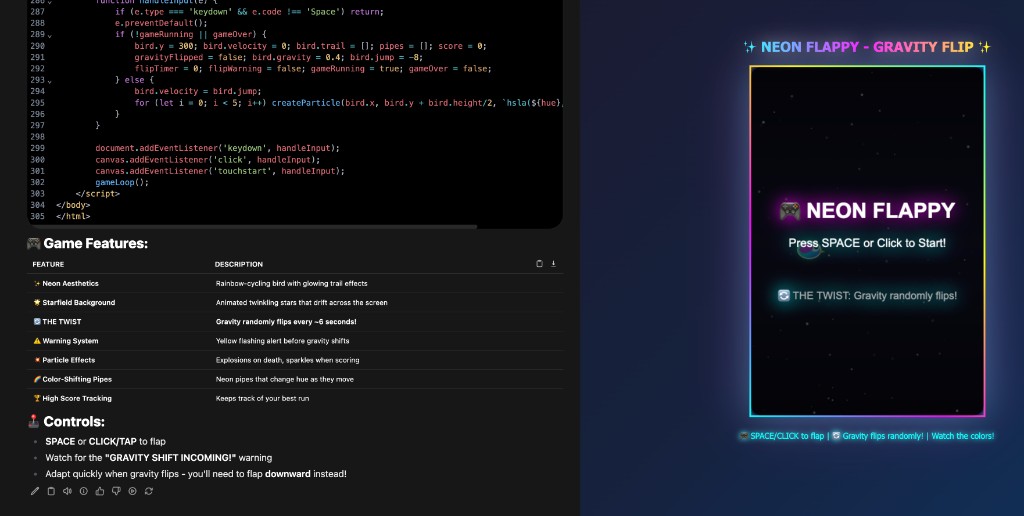This screenshot has height=516, width=1024.
Task: Open the circled info icon below the response
Action: point(84,491)
